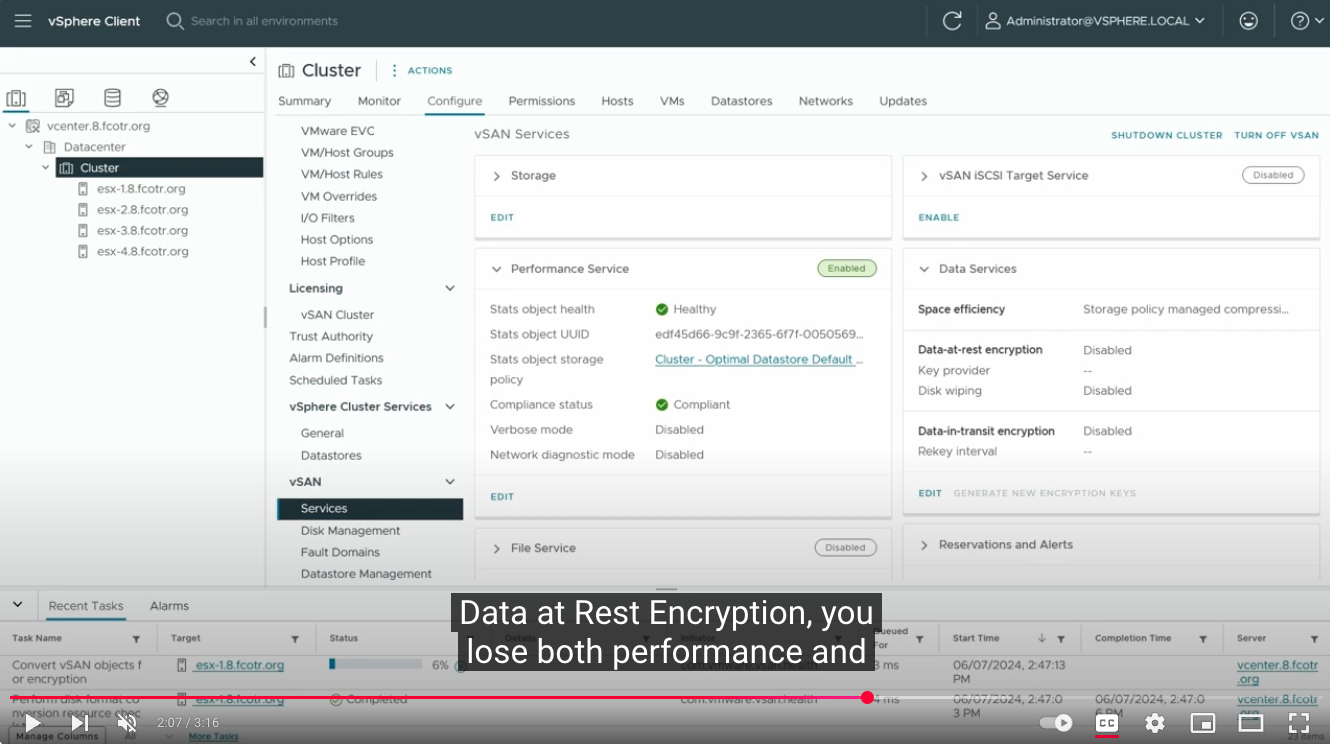Switch to the Datastores tab
This screenshot has width=1330, height=744.
tap(742, 101)
